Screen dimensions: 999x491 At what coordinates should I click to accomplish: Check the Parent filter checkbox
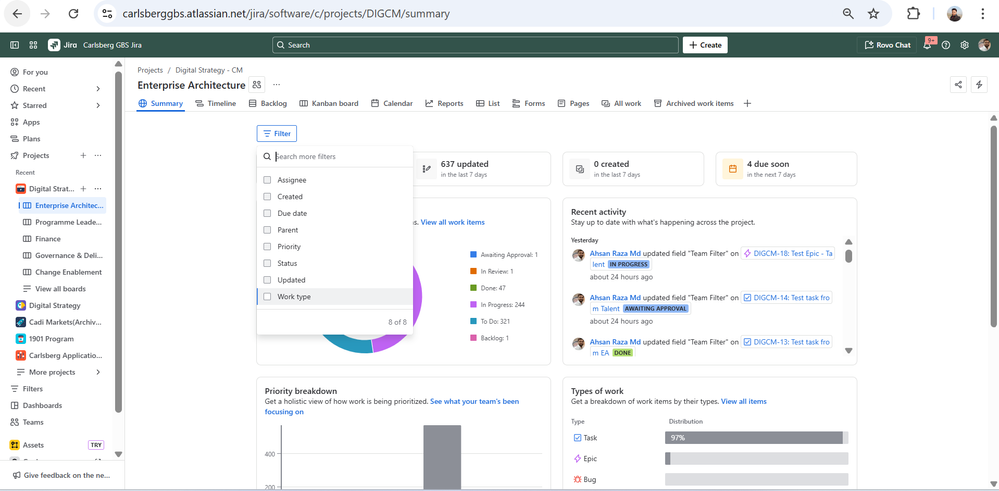(x=267, y=230)
